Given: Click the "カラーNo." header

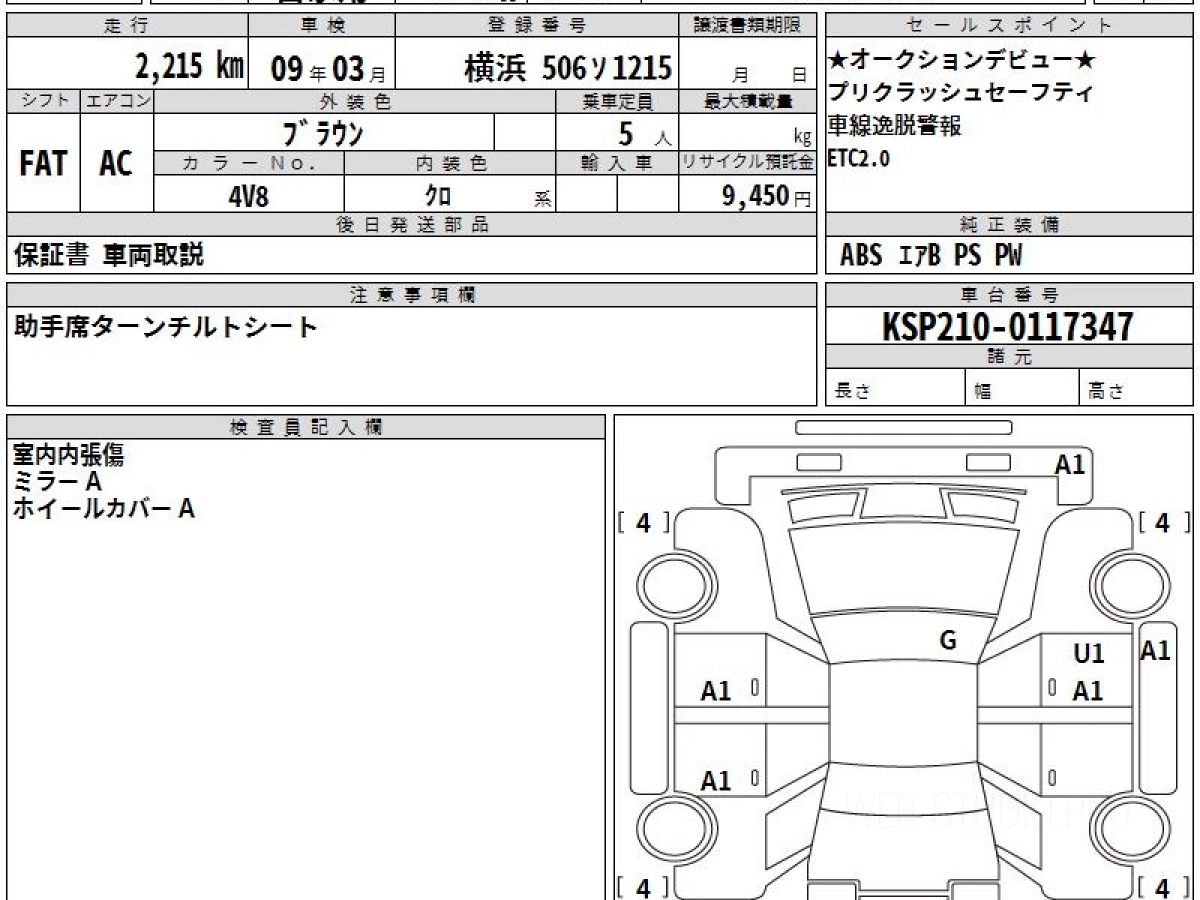Looking at the screenshot, I should (249, 163).
